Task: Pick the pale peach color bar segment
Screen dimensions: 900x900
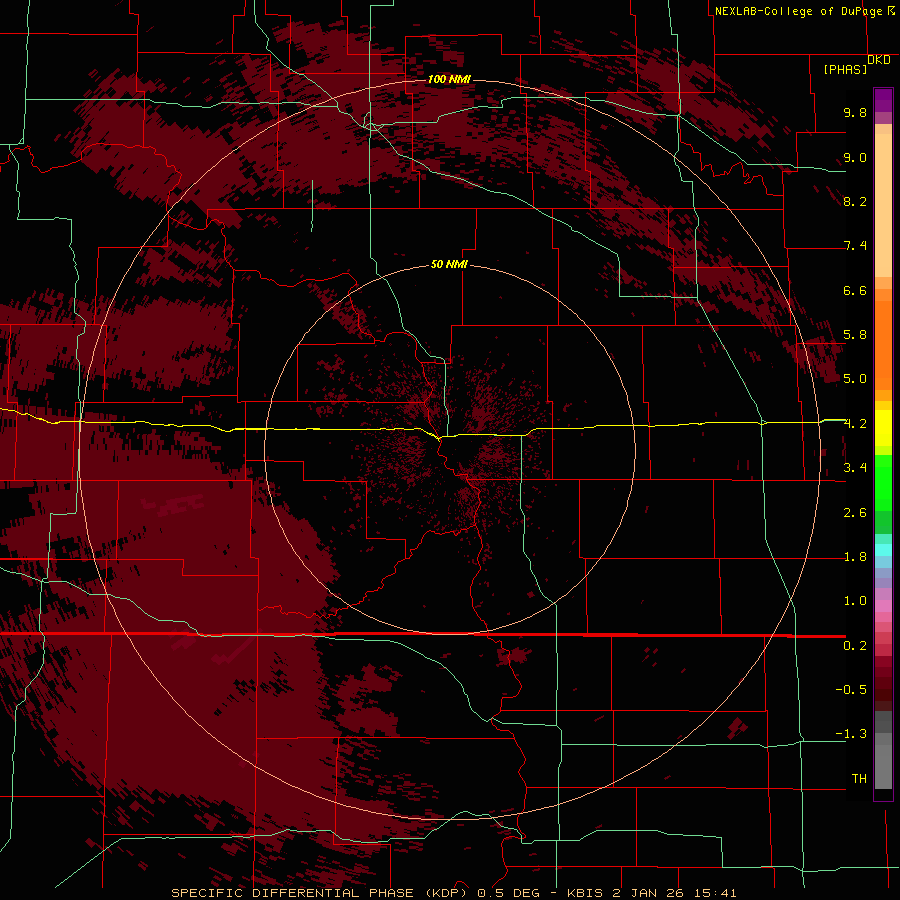Action: [883, 205]
